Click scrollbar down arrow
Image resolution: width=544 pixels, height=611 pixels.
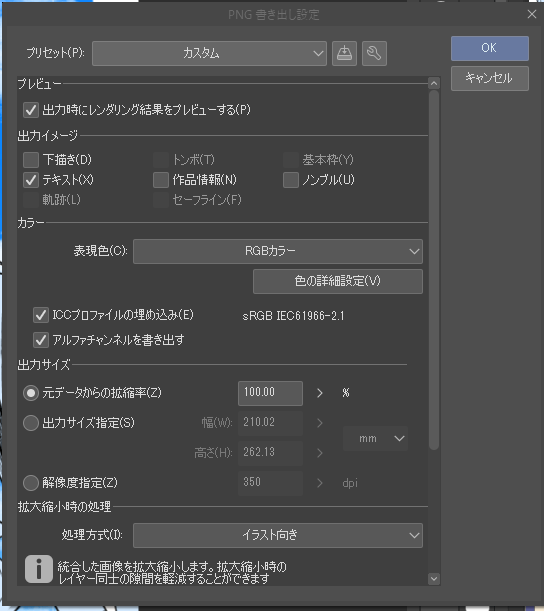tap(434, 579)
